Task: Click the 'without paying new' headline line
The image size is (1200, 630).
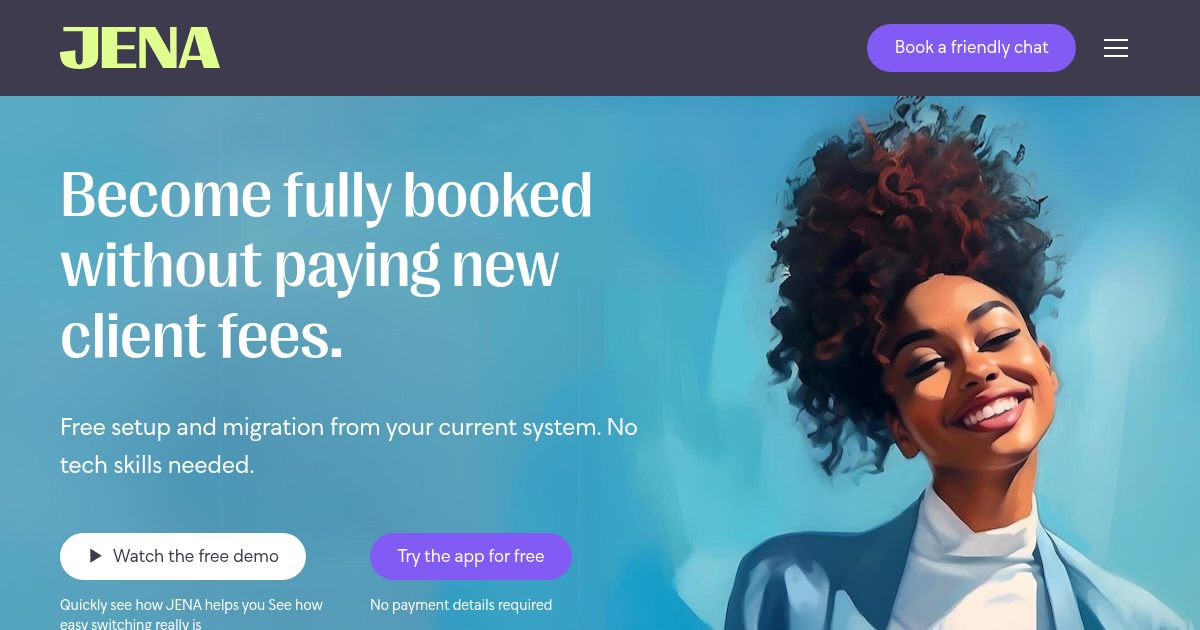Action: (309, 265)
